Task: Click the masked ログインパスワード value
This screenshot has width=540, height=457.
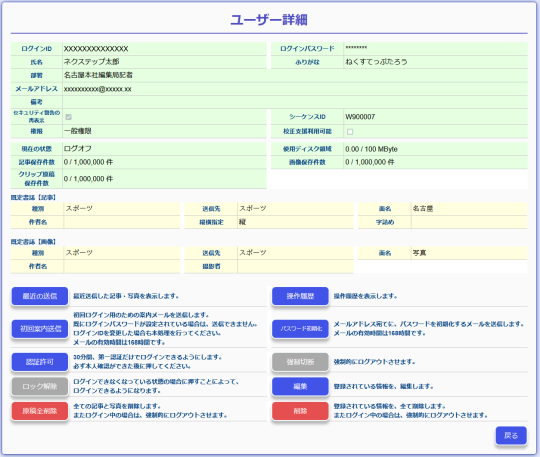Action: click(x=356, y=48)
